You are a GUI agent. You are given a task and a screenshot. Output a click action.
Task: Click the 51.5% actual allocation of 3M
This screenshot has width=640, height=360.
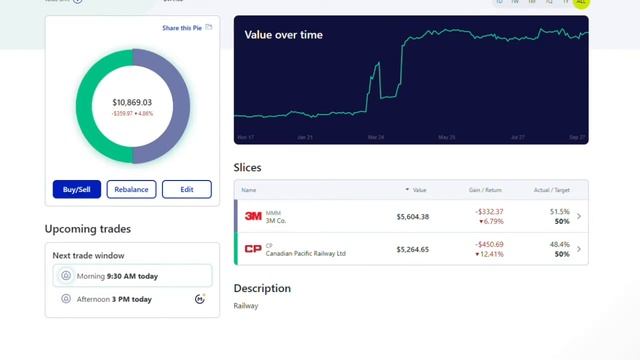[x=560, y=211]
